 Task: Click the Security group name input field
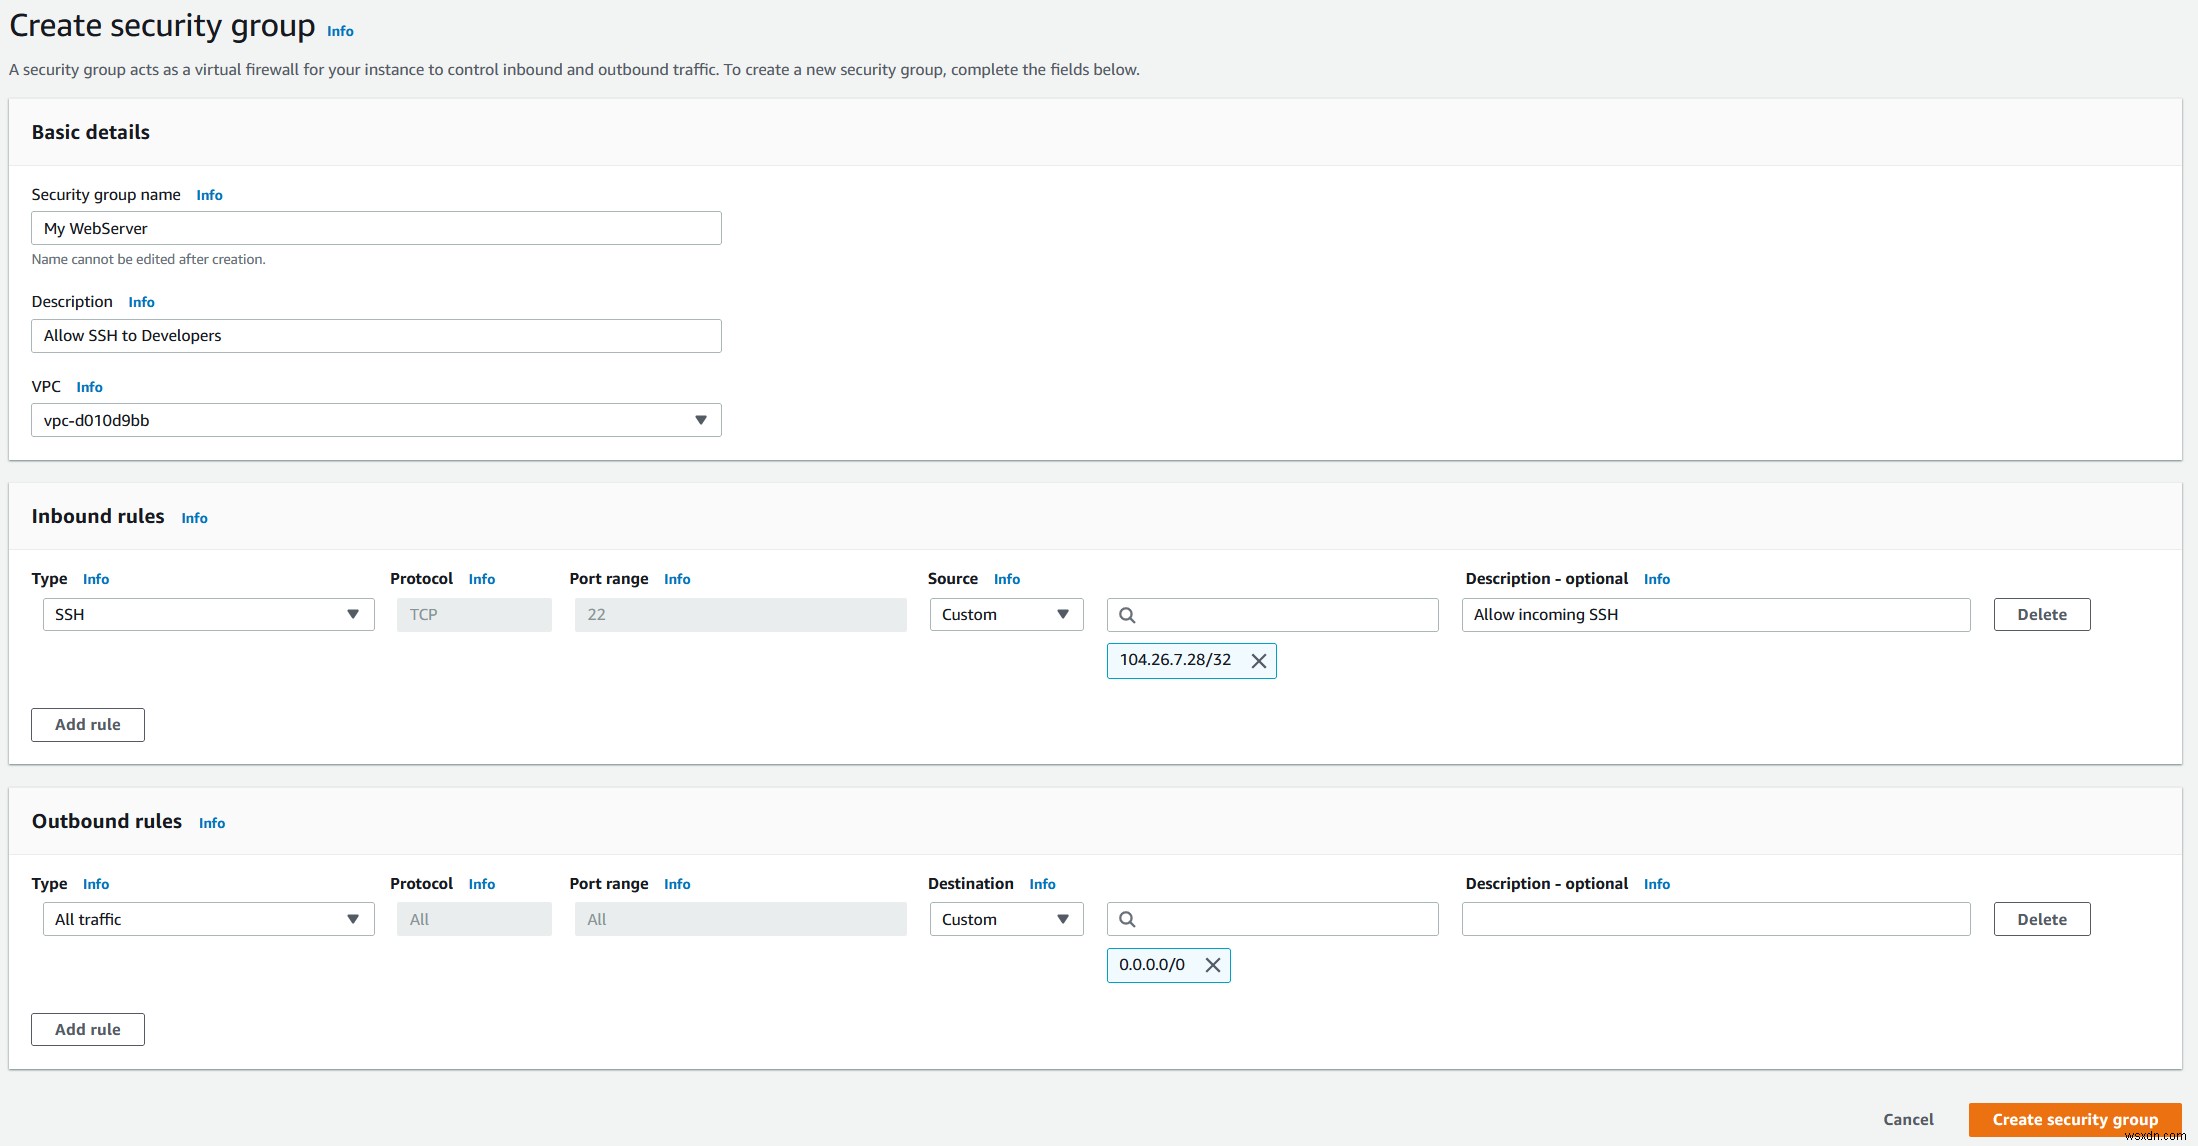point(377,227)
